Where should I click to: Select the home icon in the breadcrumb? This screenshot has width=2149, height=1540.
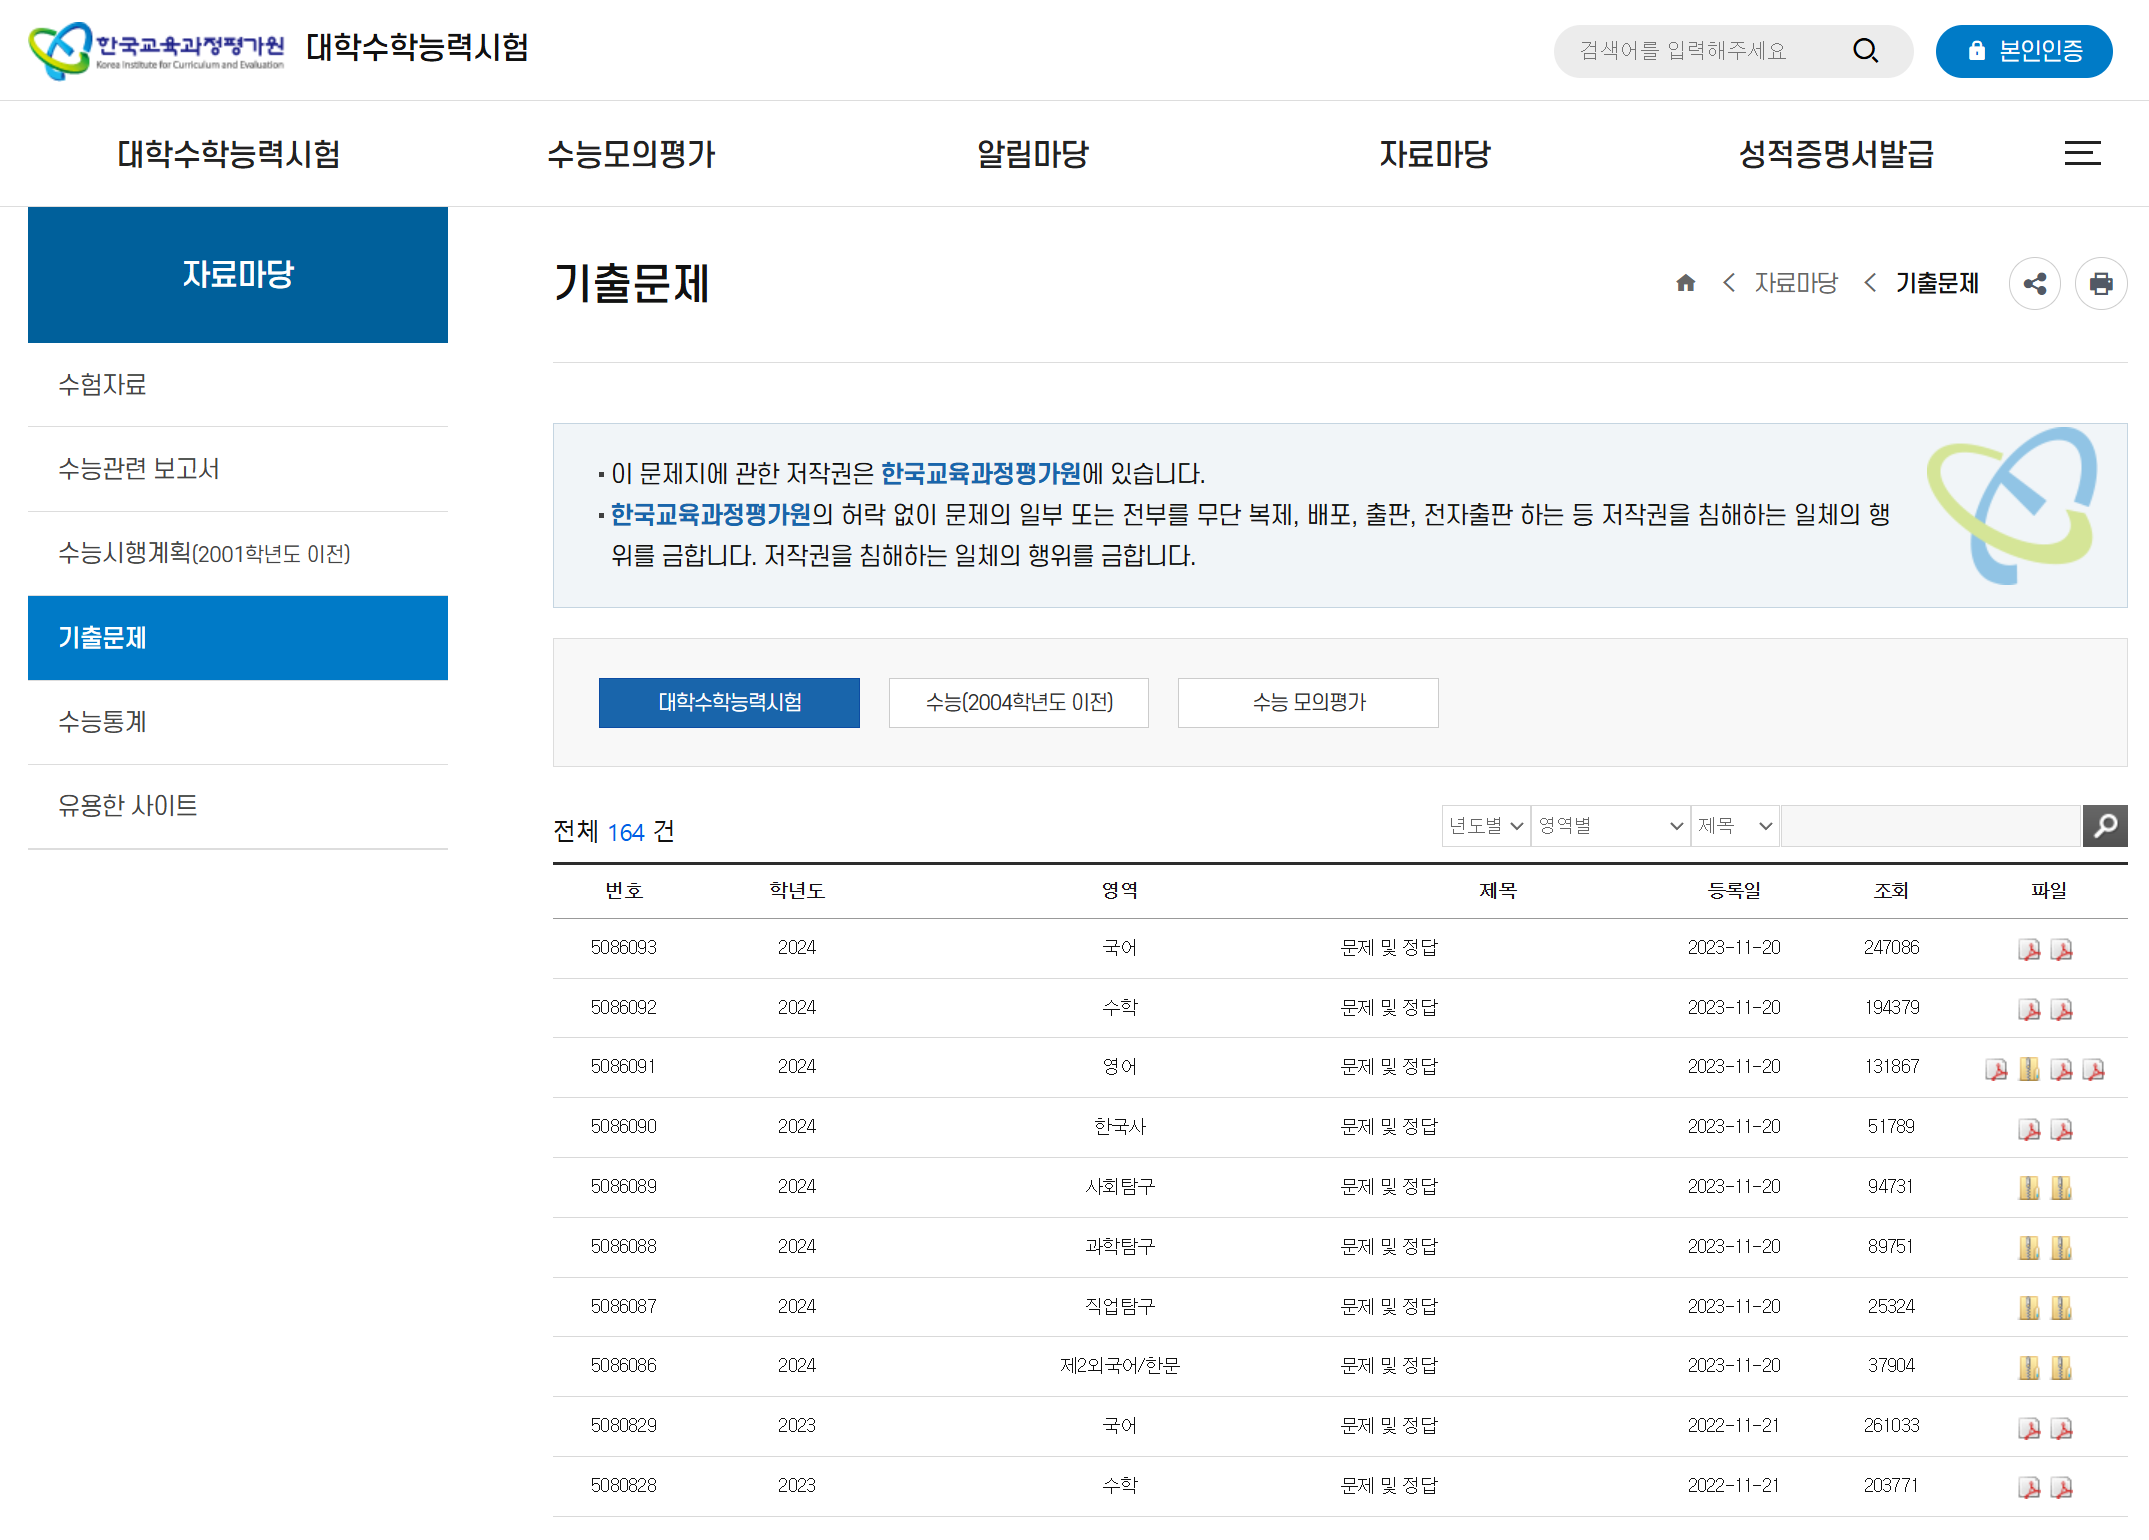click(1685, 283)
